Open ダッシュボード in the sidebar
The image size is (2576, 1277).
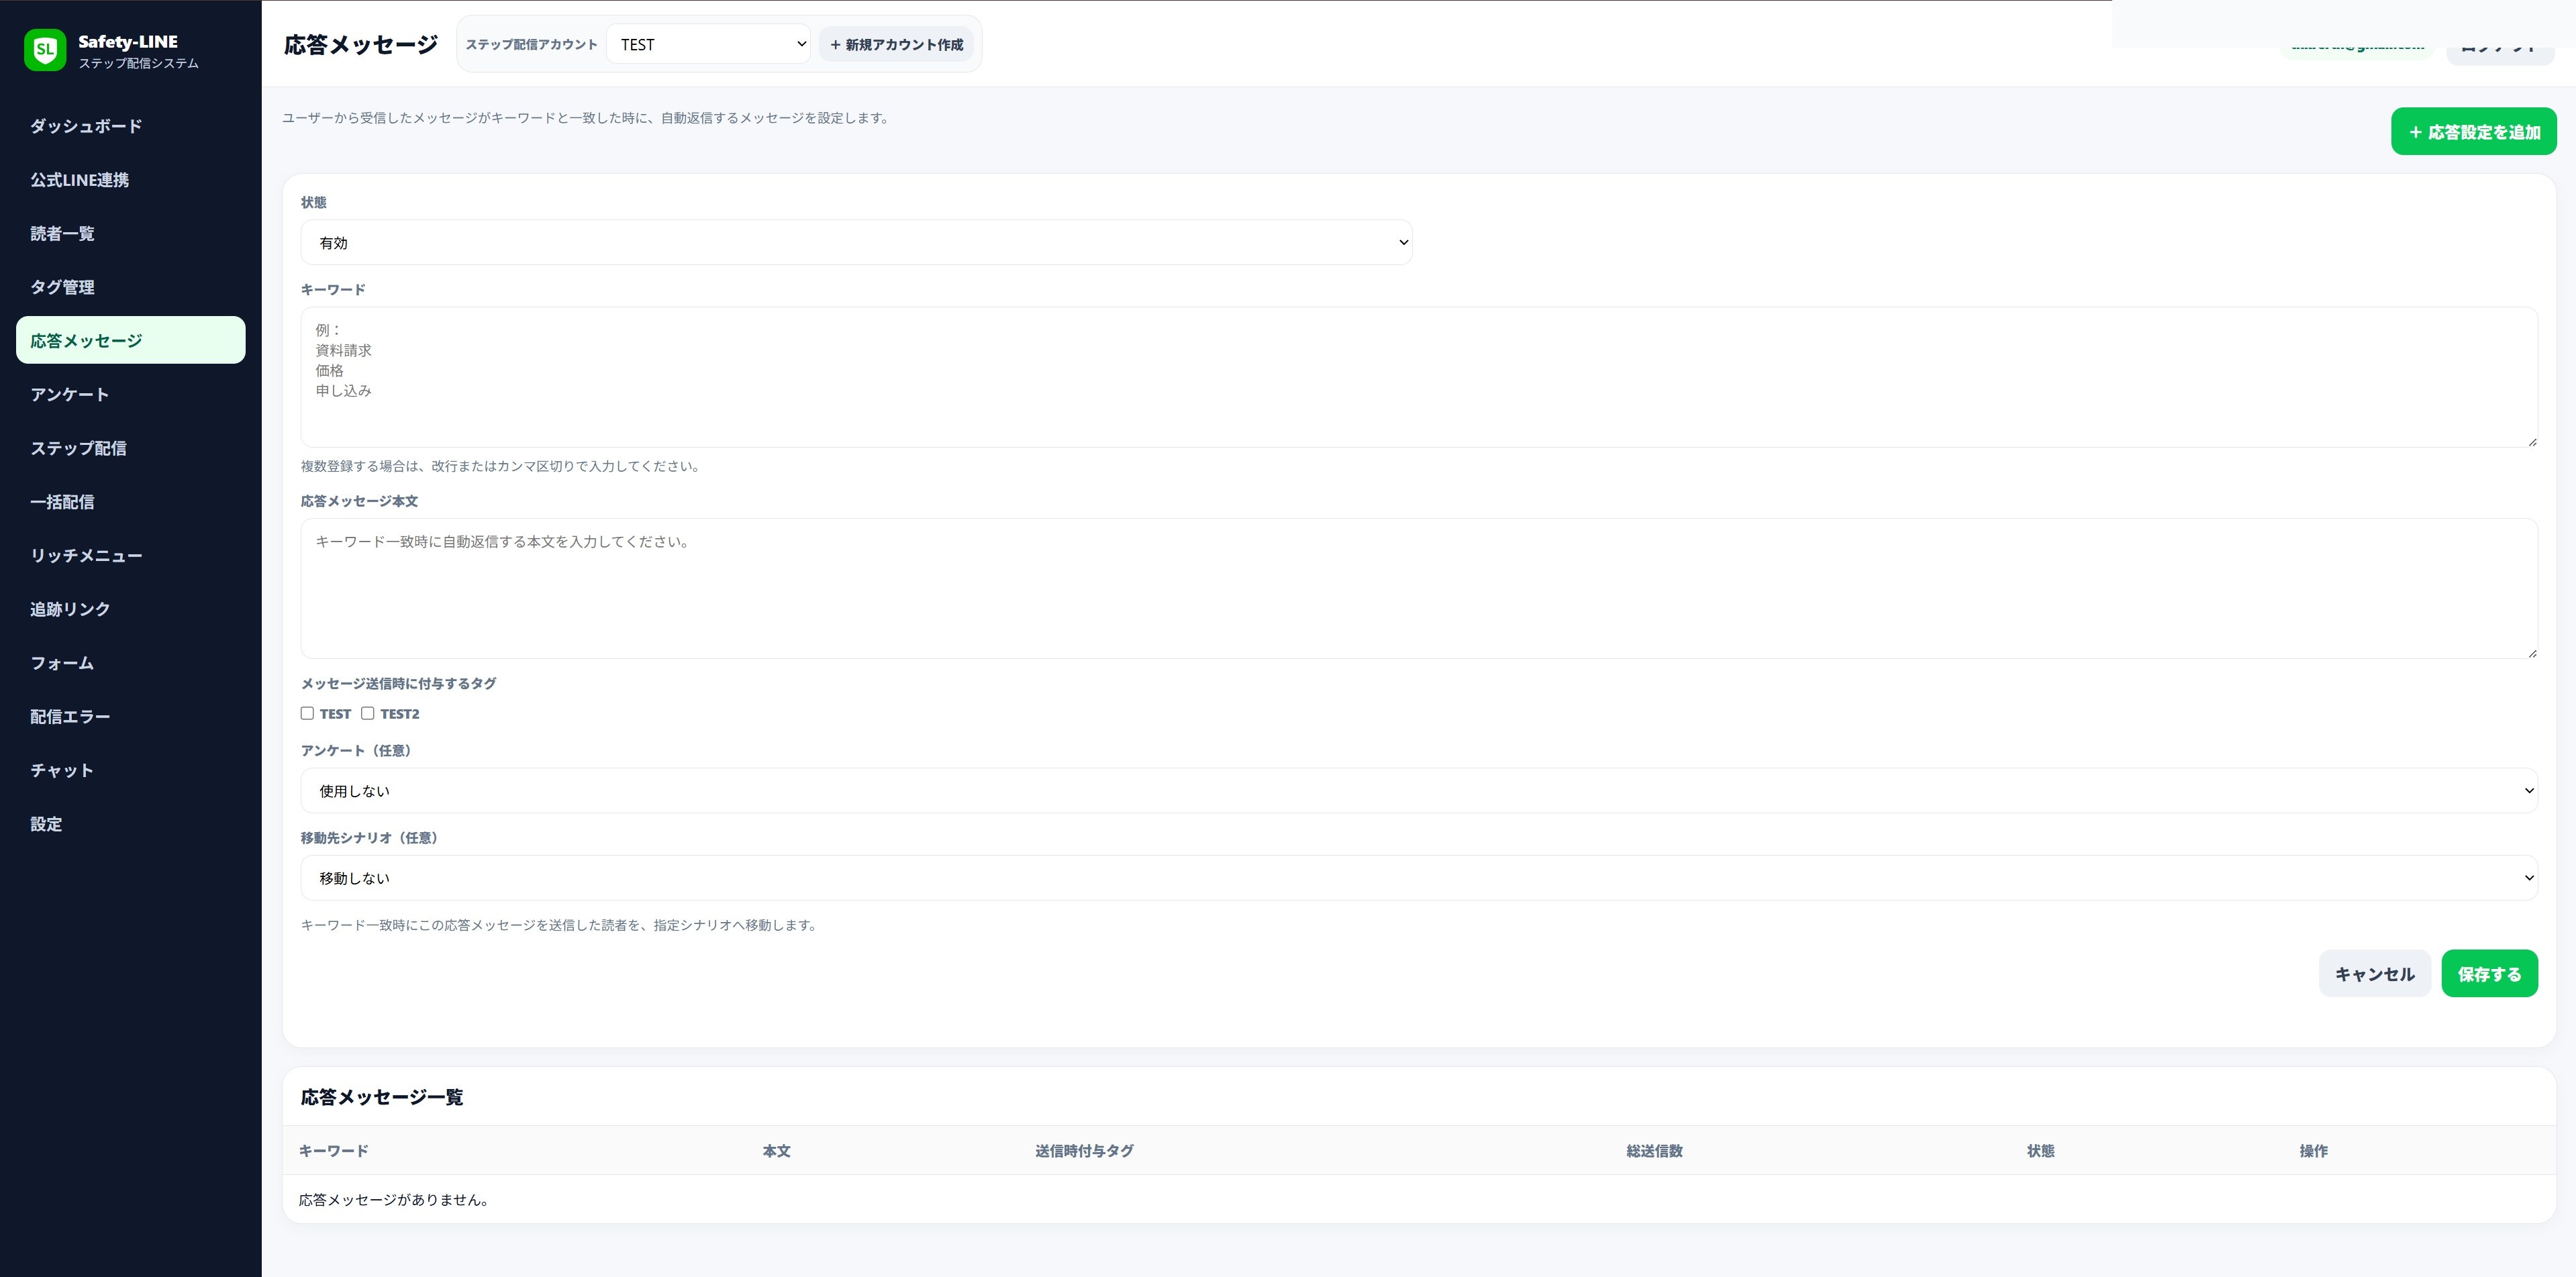(x=130, y=126)
